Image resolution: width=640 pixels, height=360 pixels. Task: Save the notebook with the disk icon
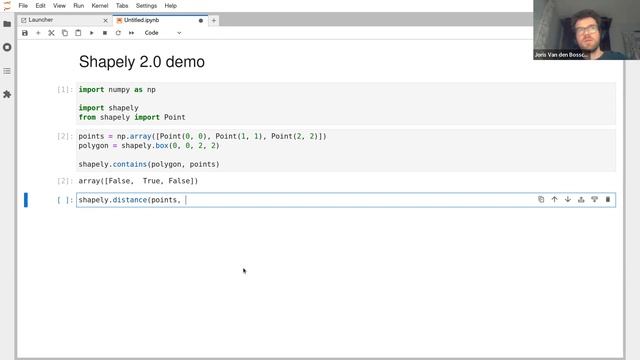point(25,33)
